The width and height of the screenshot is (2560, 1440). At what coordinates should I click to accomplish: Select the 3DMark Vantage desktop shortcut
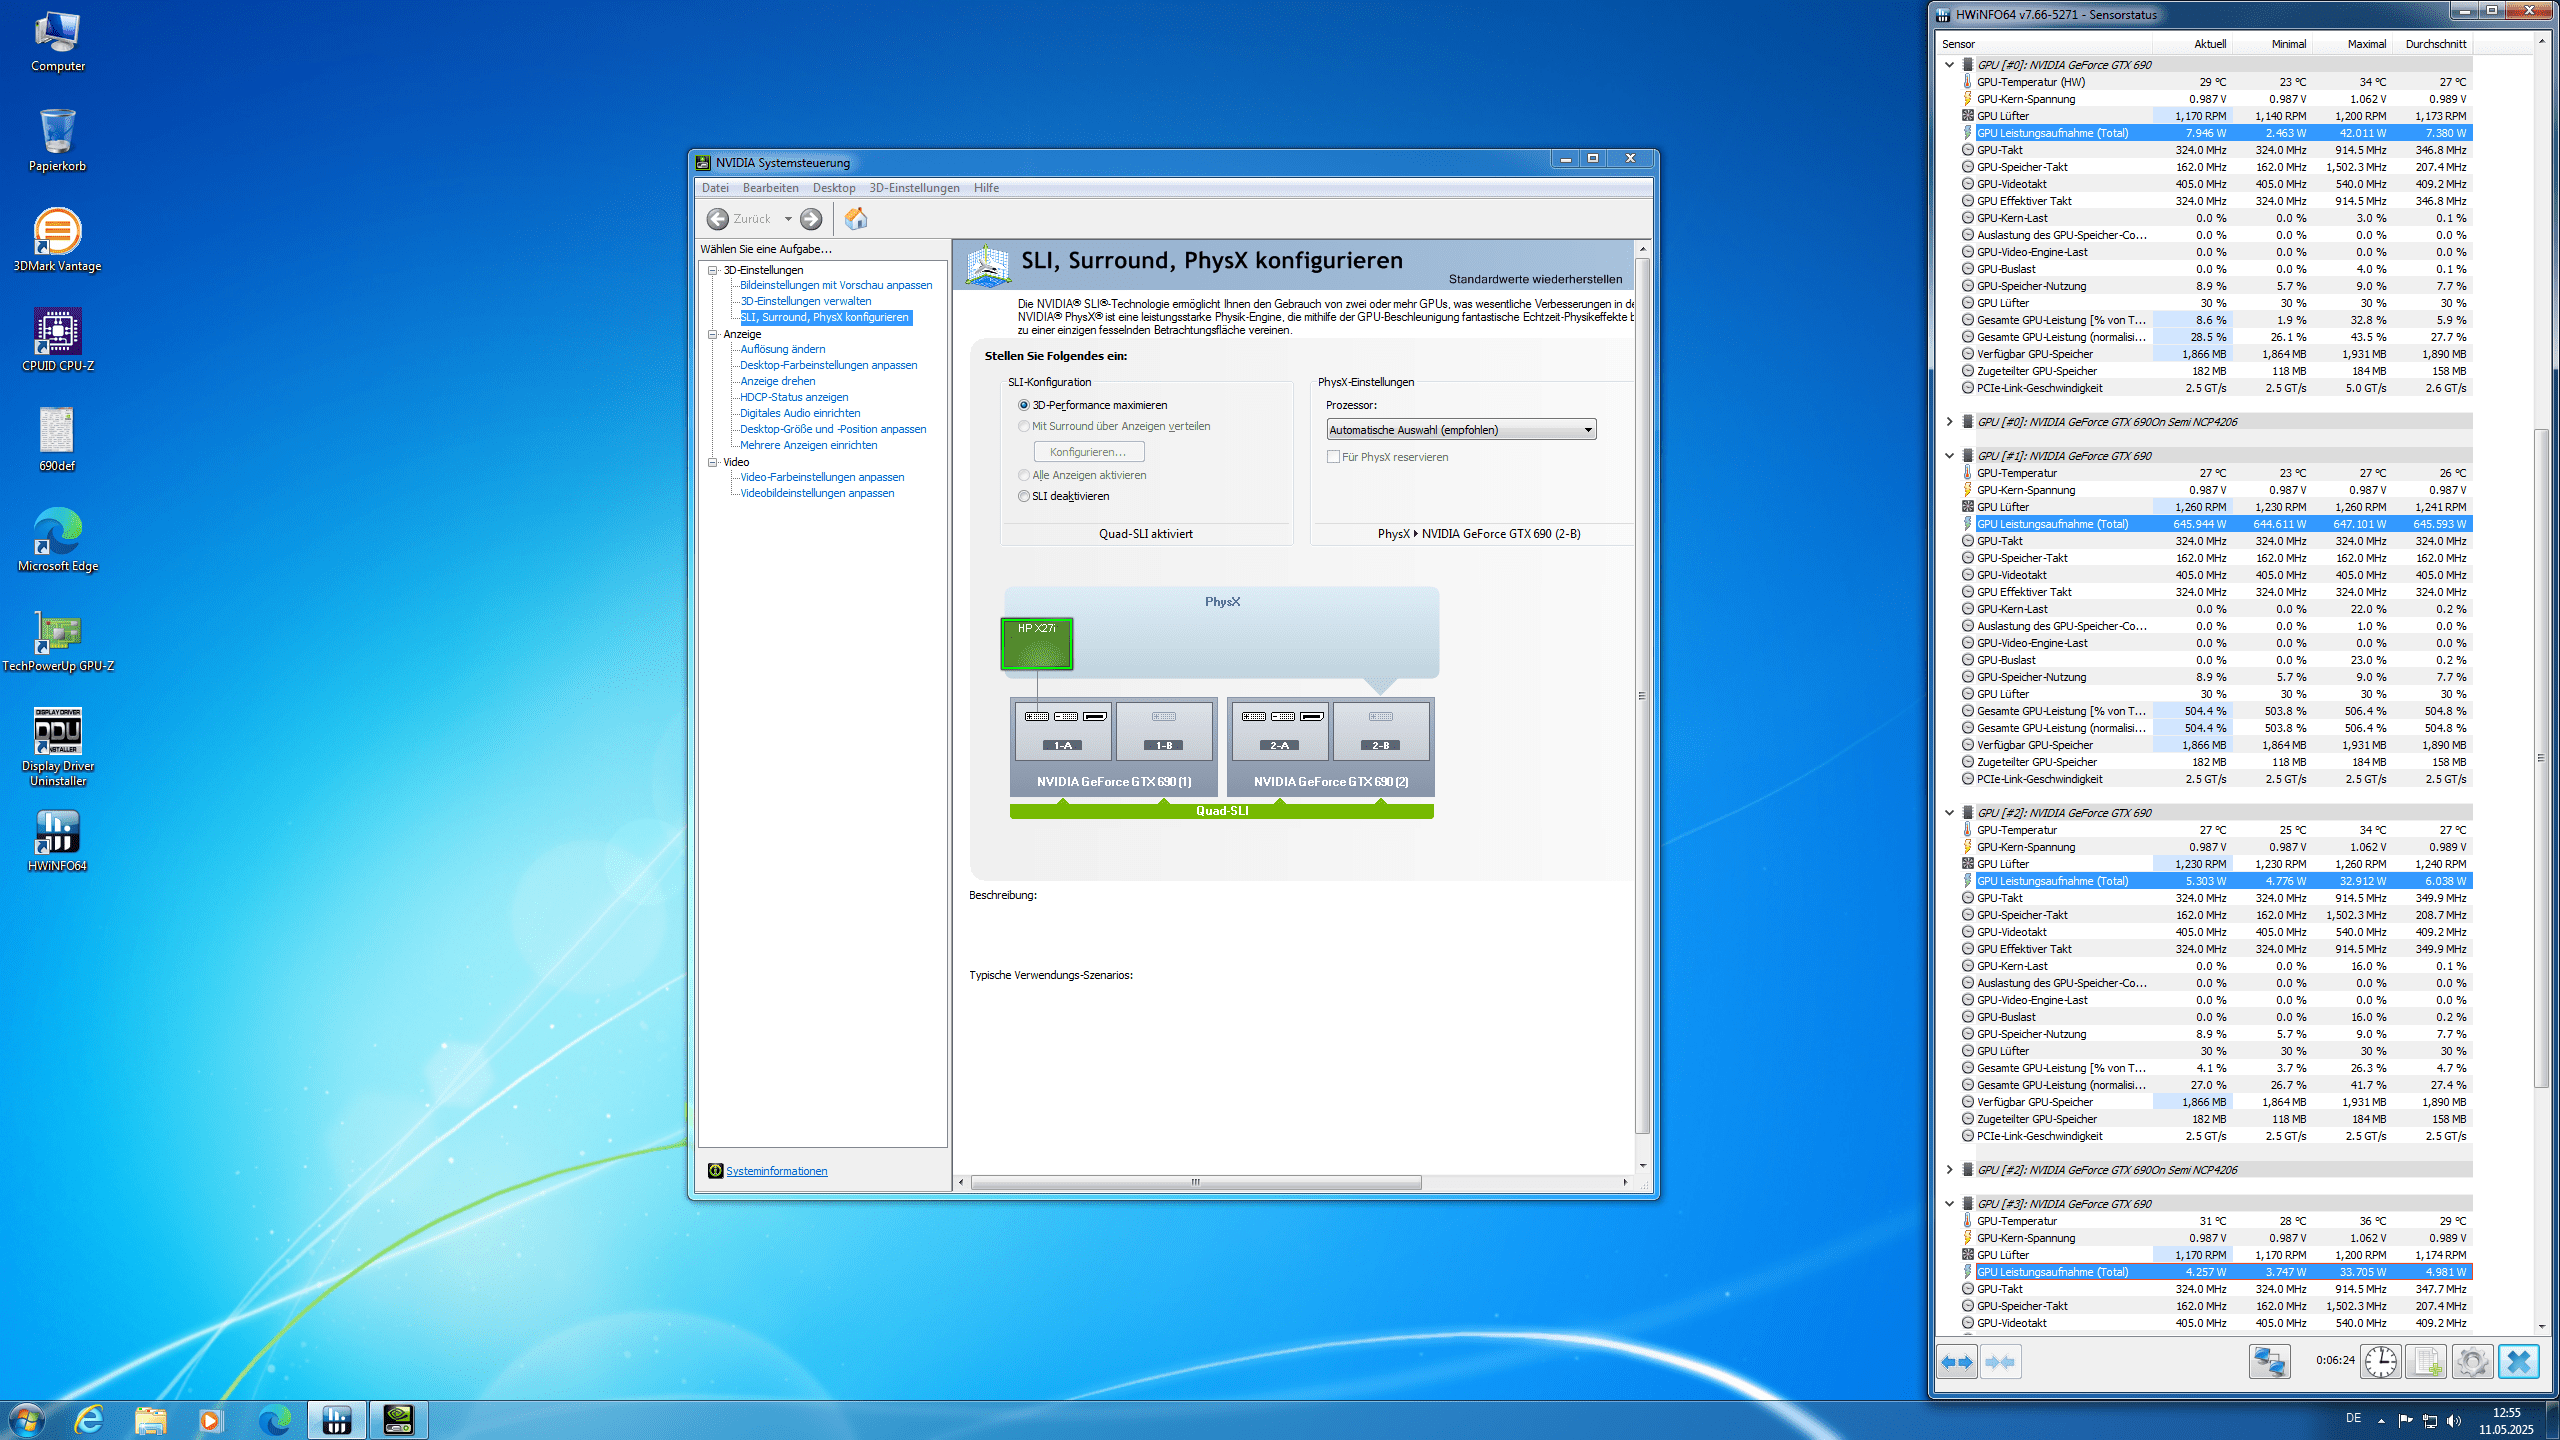(x=57, y=241)
